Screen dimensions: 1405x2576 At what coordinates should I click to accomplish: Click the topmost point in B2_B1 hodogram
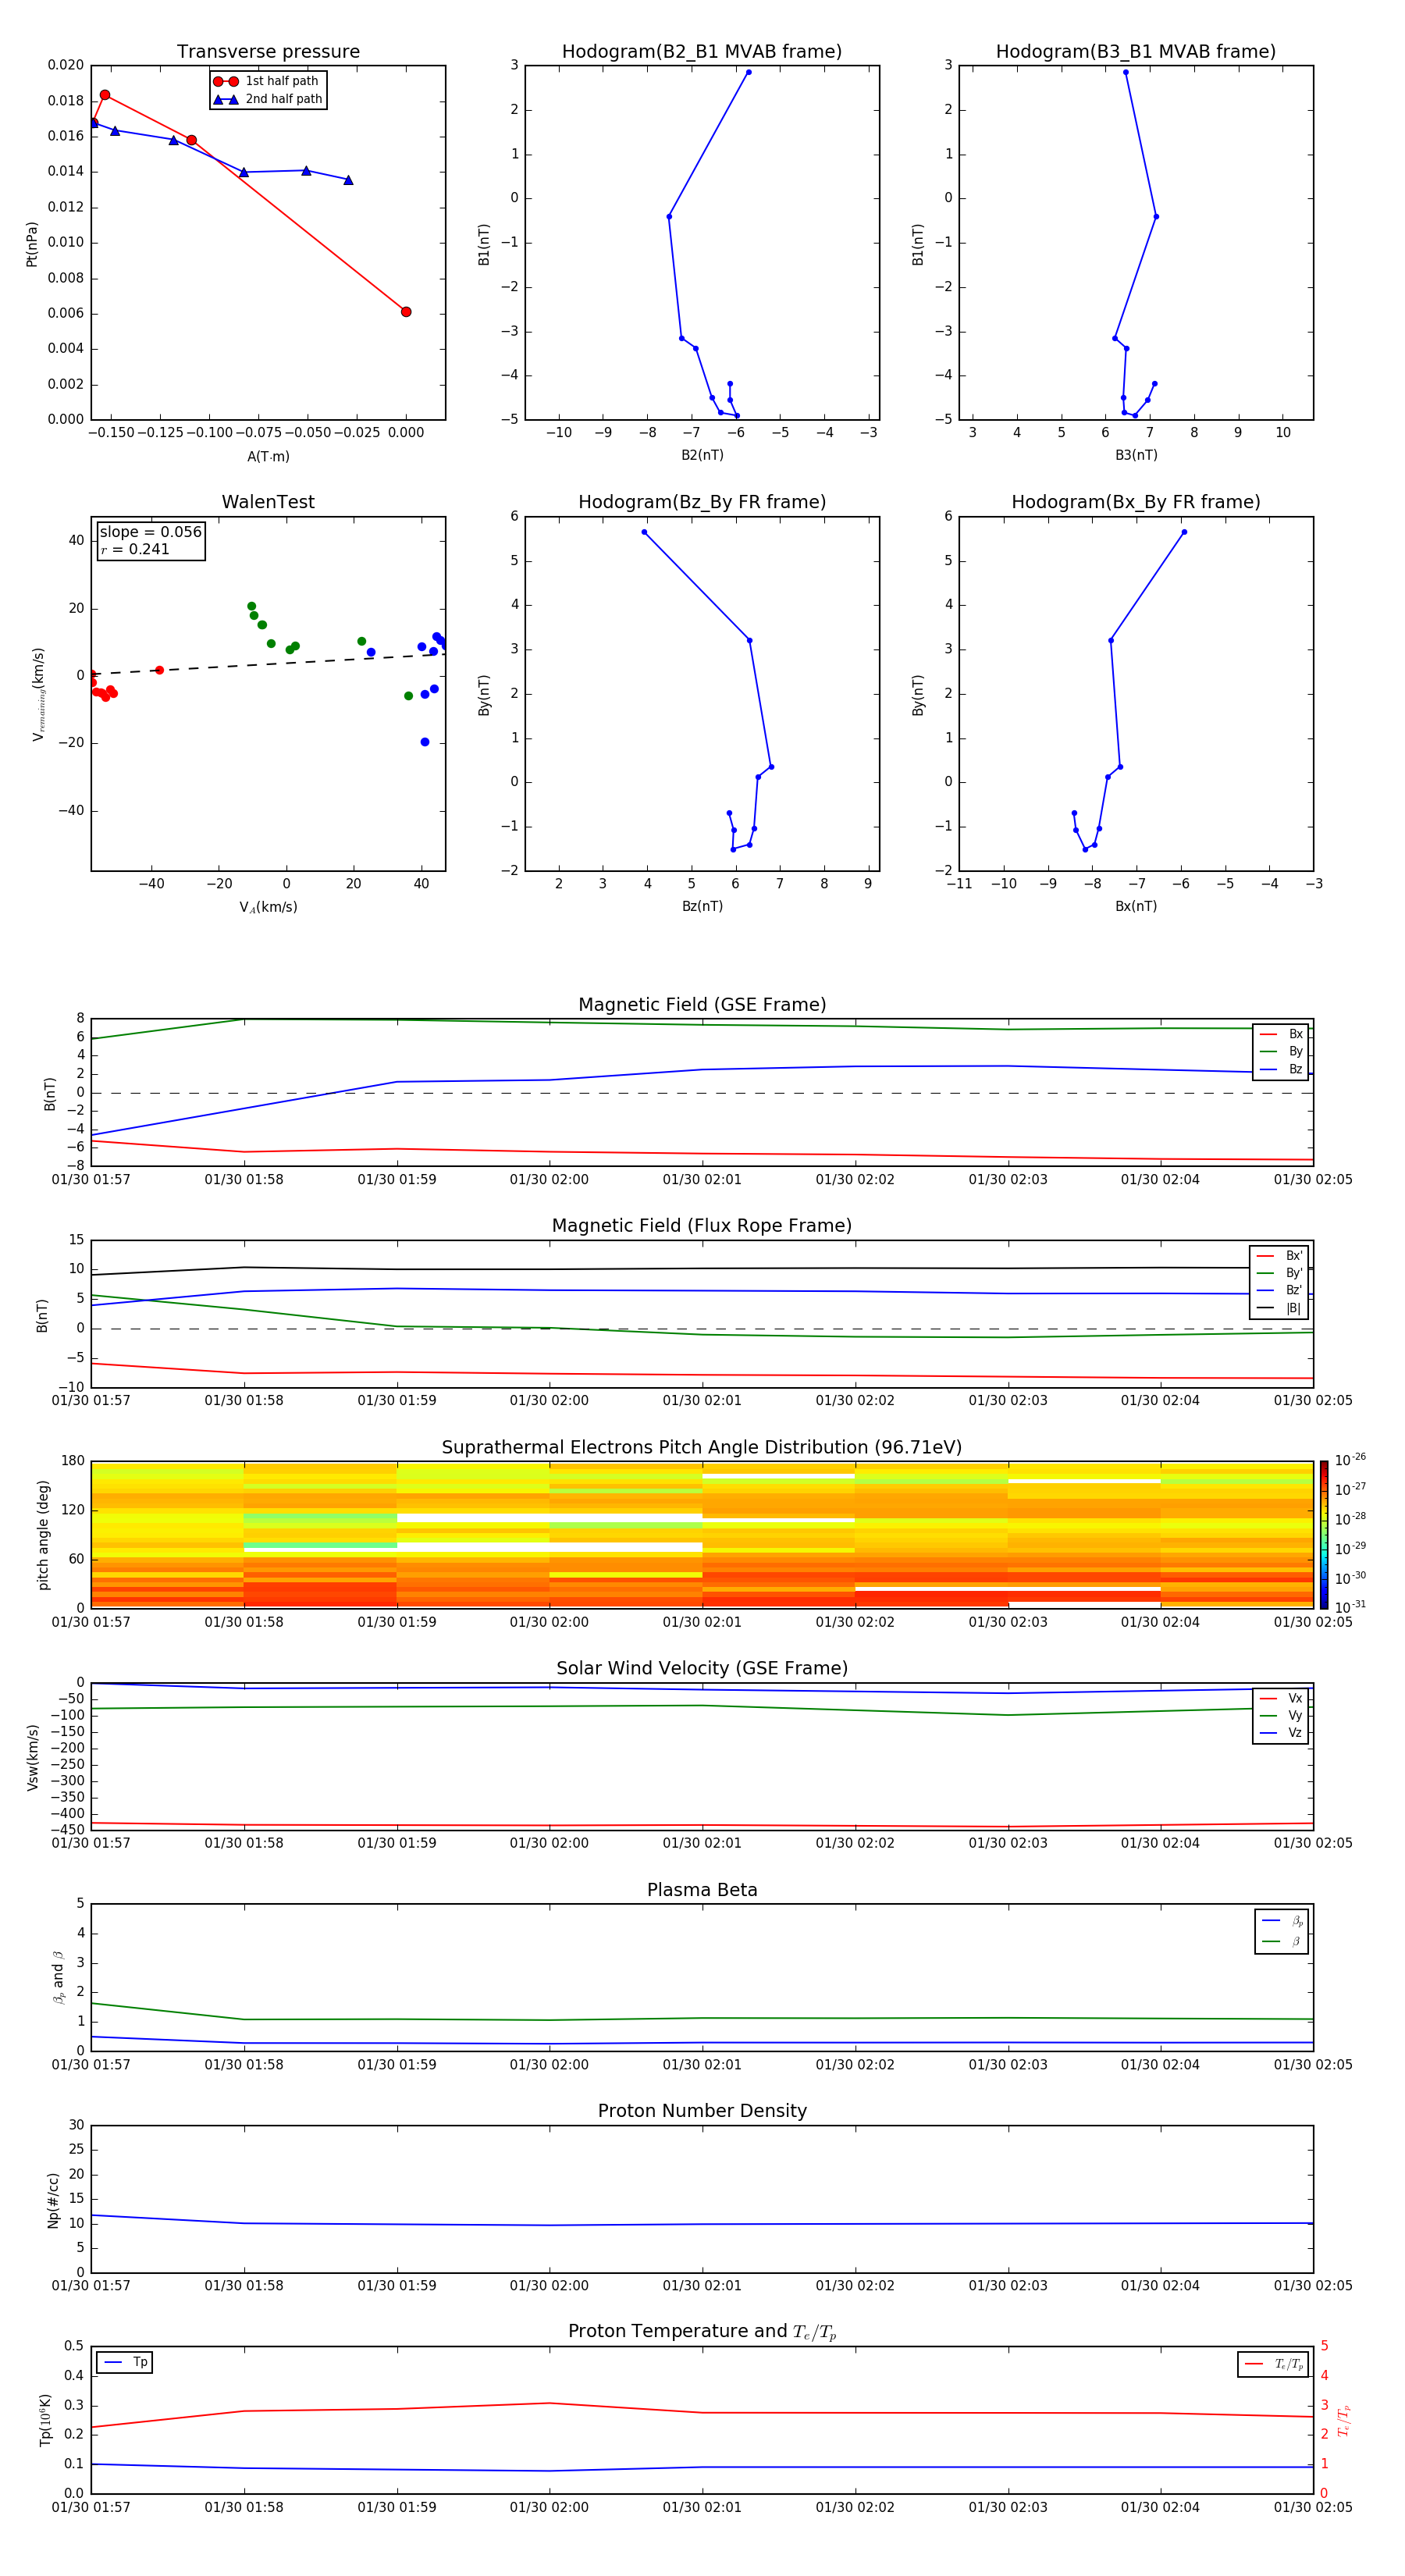pyautogui.click(x=748, y=72)
